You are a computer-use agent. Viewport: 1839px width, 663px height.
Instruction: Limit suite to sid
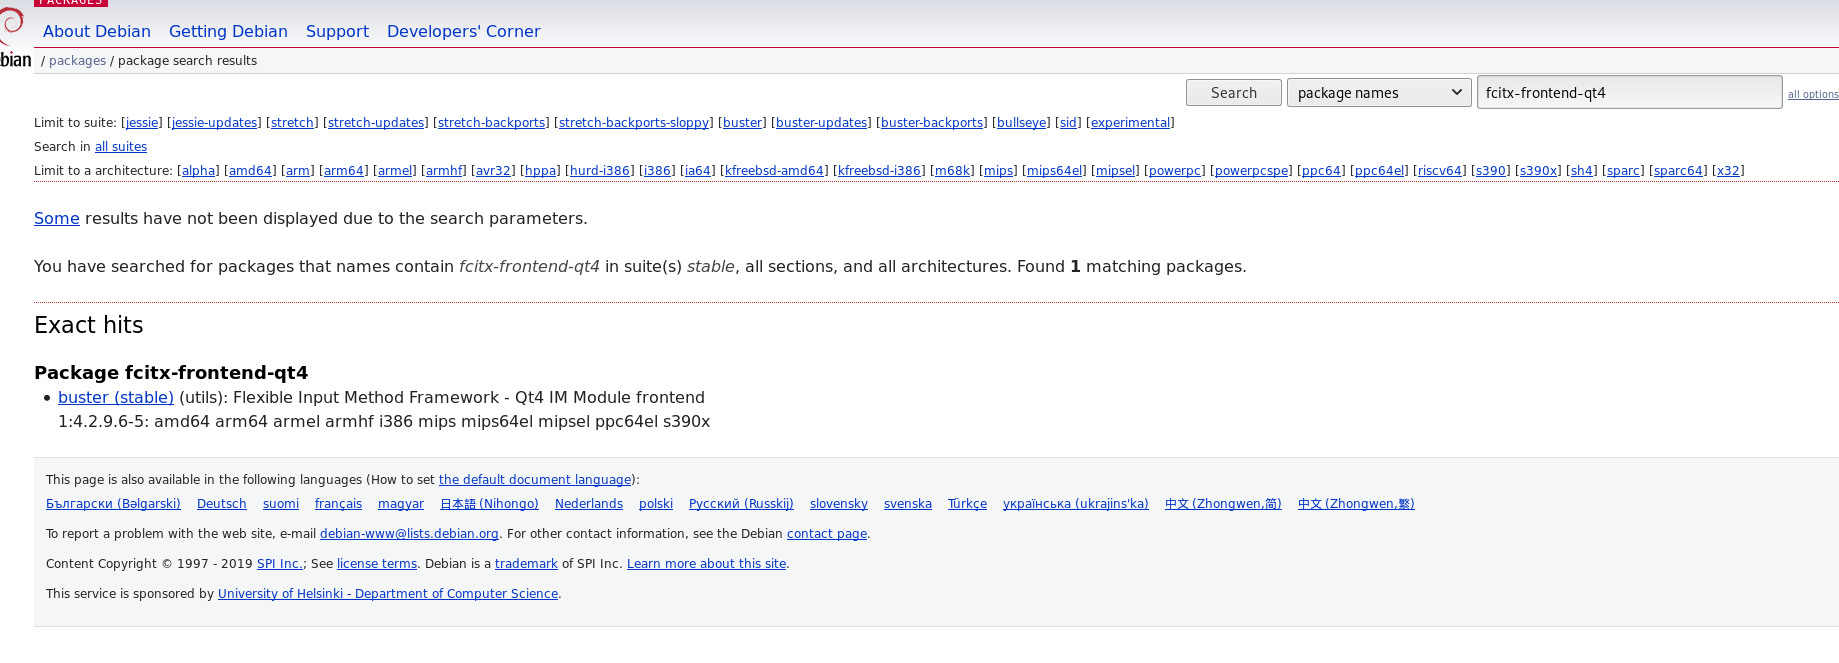(x=1068, y=123)
